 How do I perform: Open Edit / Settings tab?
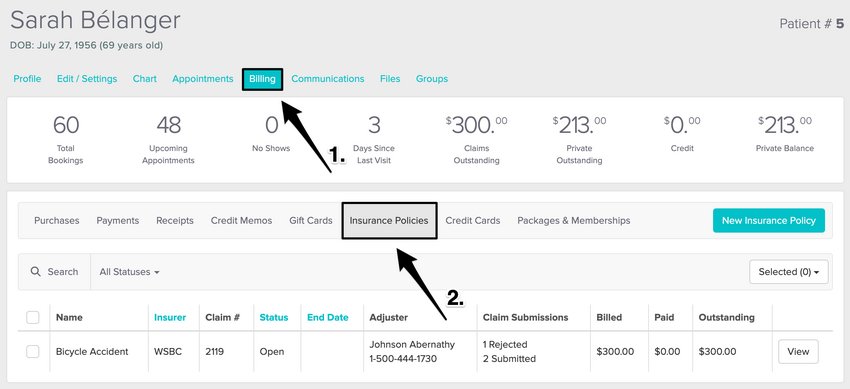coord(87,79)
